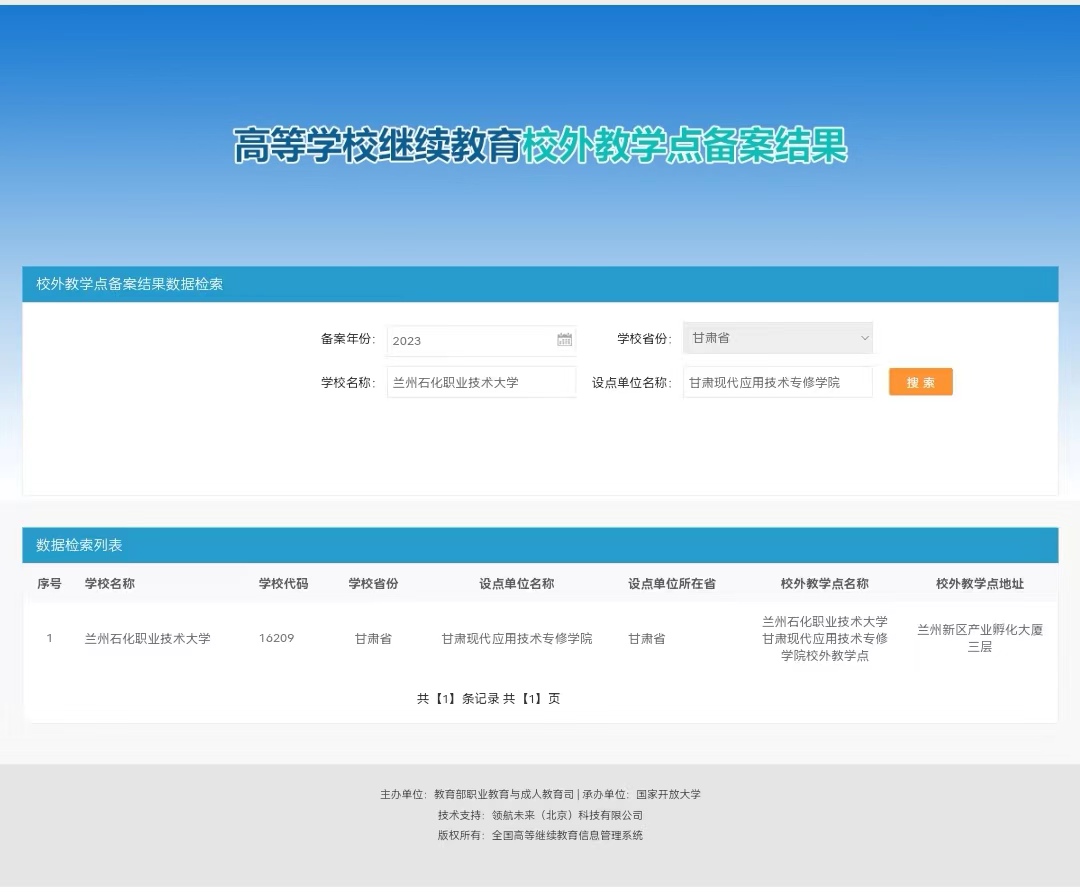1080x892 pixels.
Task: Click the 数据检索列表 panel header
Action: pyautogui.click(x=540, y=545)
